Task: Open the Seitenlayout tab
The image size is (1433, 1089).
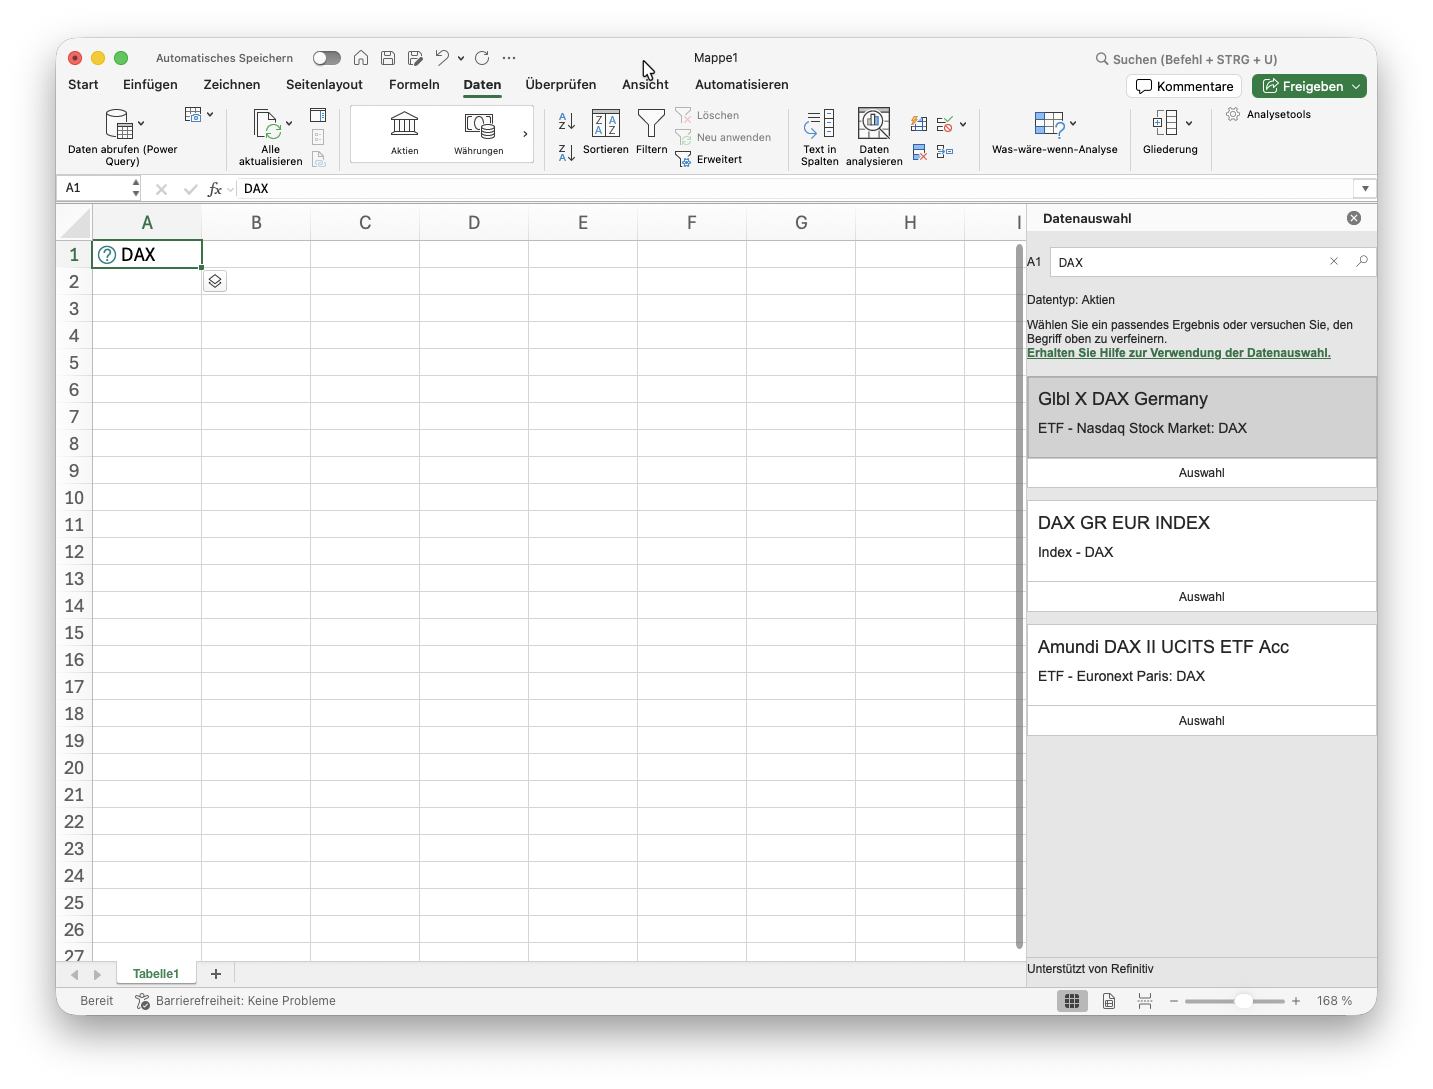Action: point(324,85)
